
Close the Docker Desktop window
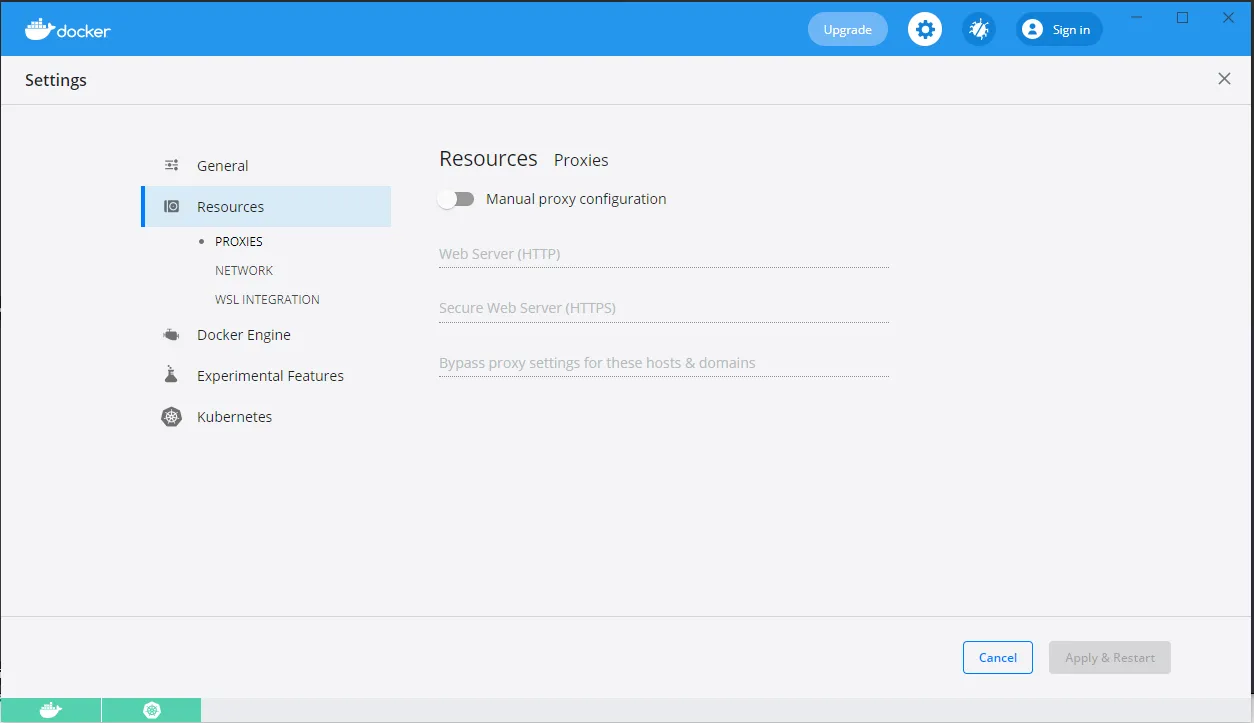tap(1229, 17)
